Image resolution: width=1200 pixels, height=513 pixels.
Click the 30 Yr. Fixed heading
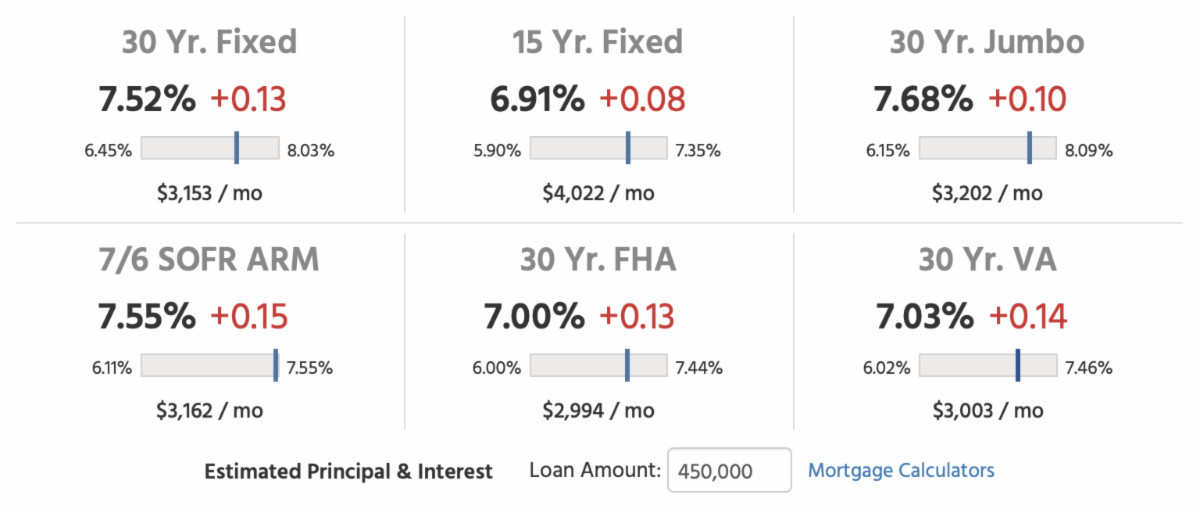(x=209, y=42)
